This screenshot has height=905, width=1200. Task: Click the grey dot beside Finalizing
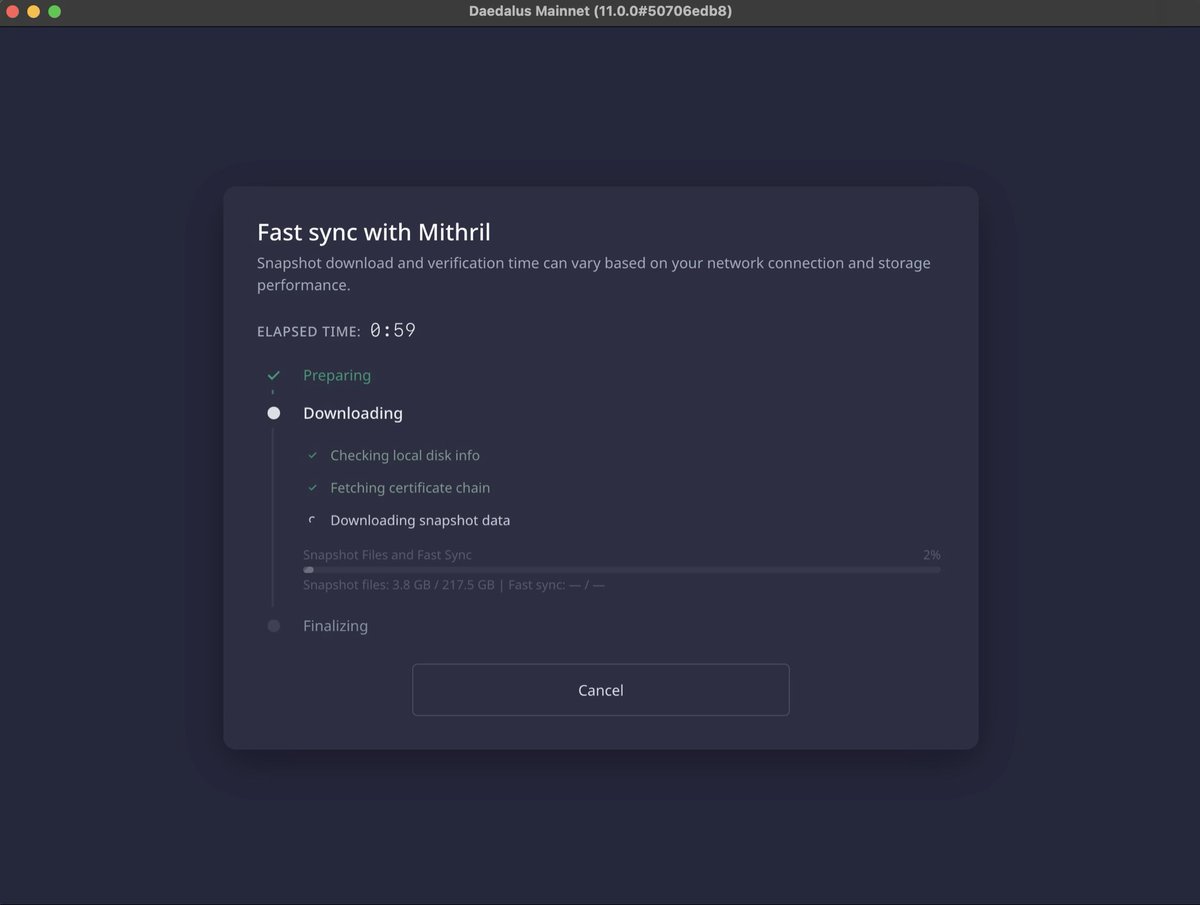pyautogui.click(x=273, y=626)
